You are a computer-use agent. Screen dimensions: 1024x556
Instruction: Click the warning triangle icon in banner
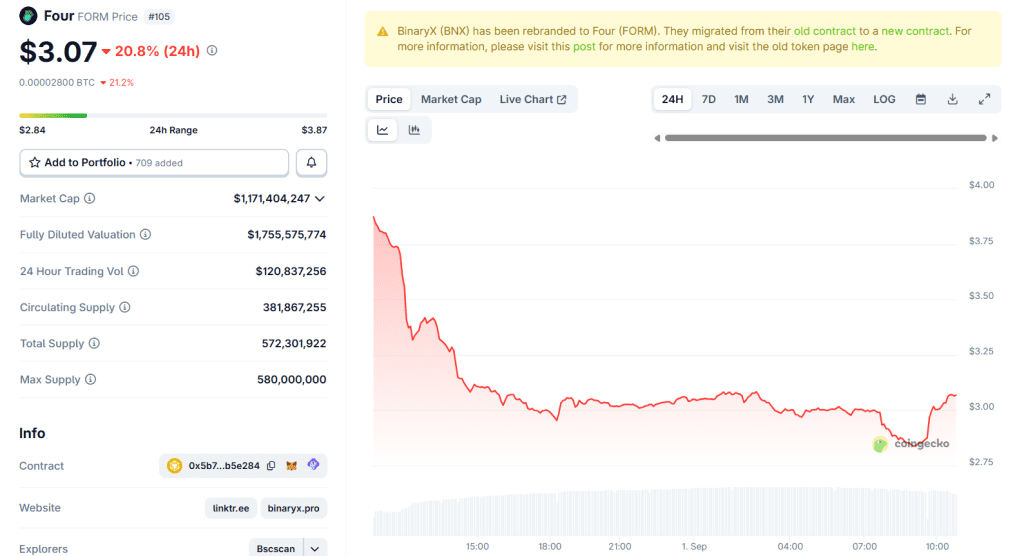click(383, 31)
